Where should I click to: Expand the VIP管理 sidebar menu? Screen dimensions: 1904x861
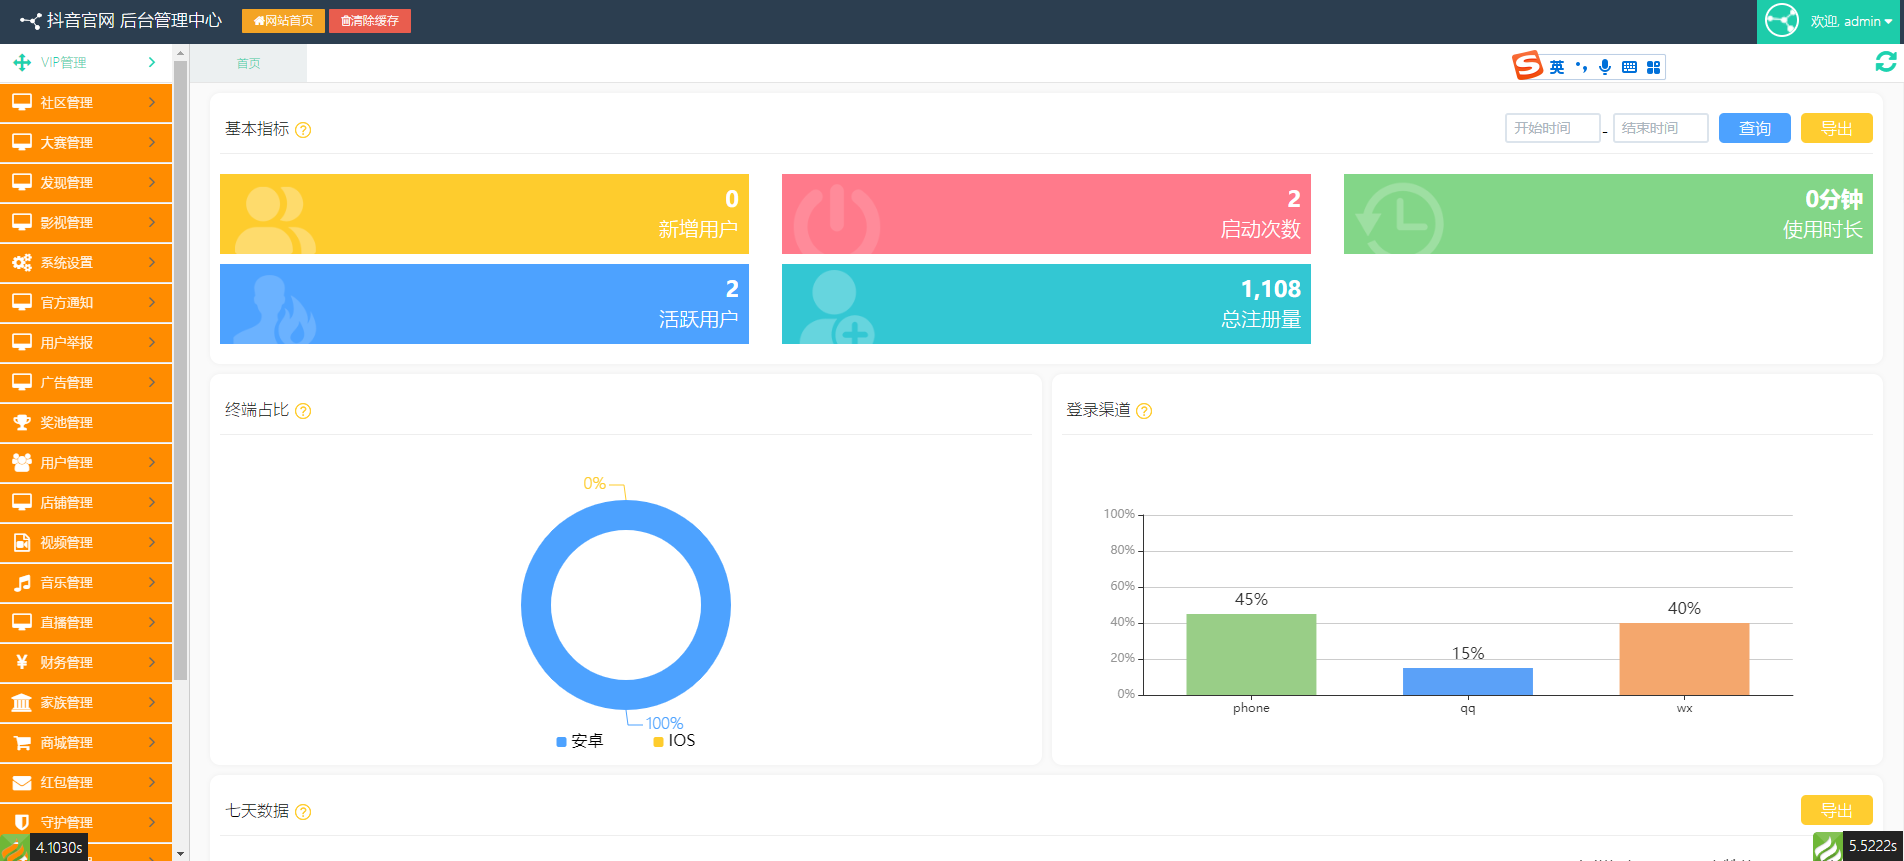[85, 62]
